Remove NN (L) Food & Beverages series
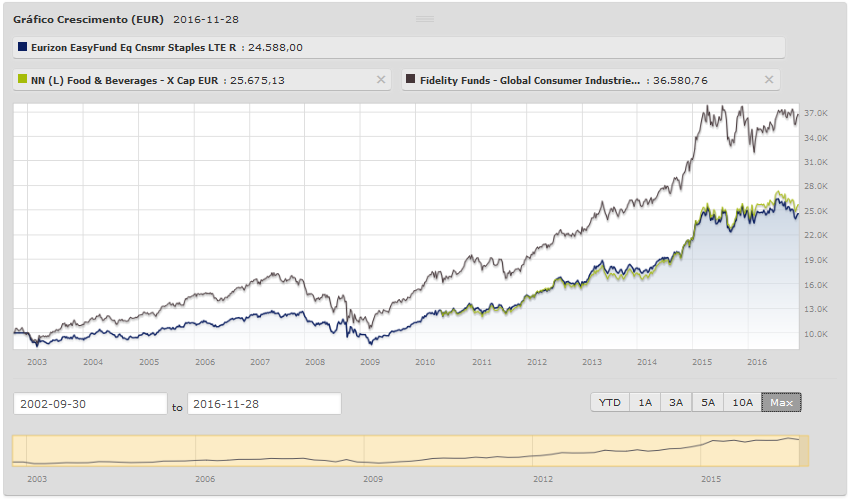Viewport: 848px width, 499px height. click(x=380, y=80)
